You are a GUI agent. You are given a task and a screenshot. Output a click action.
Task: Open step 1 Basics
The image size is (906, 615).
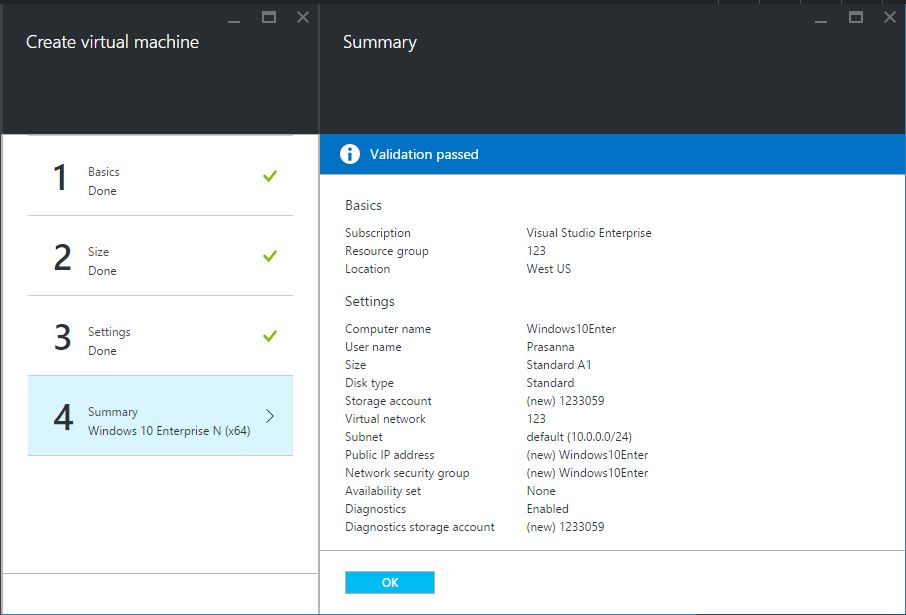160,176
